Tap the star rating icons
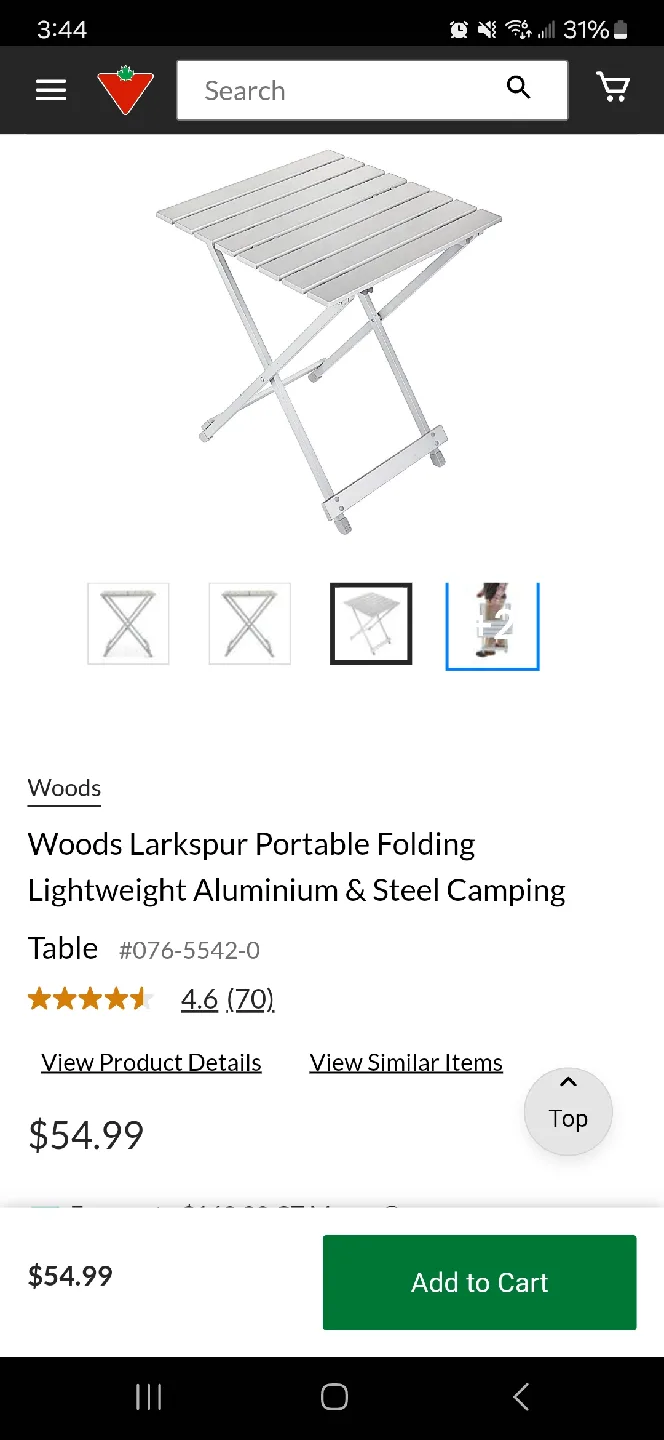Viewport: 664px width, 1440px height. tap(90, 998)
